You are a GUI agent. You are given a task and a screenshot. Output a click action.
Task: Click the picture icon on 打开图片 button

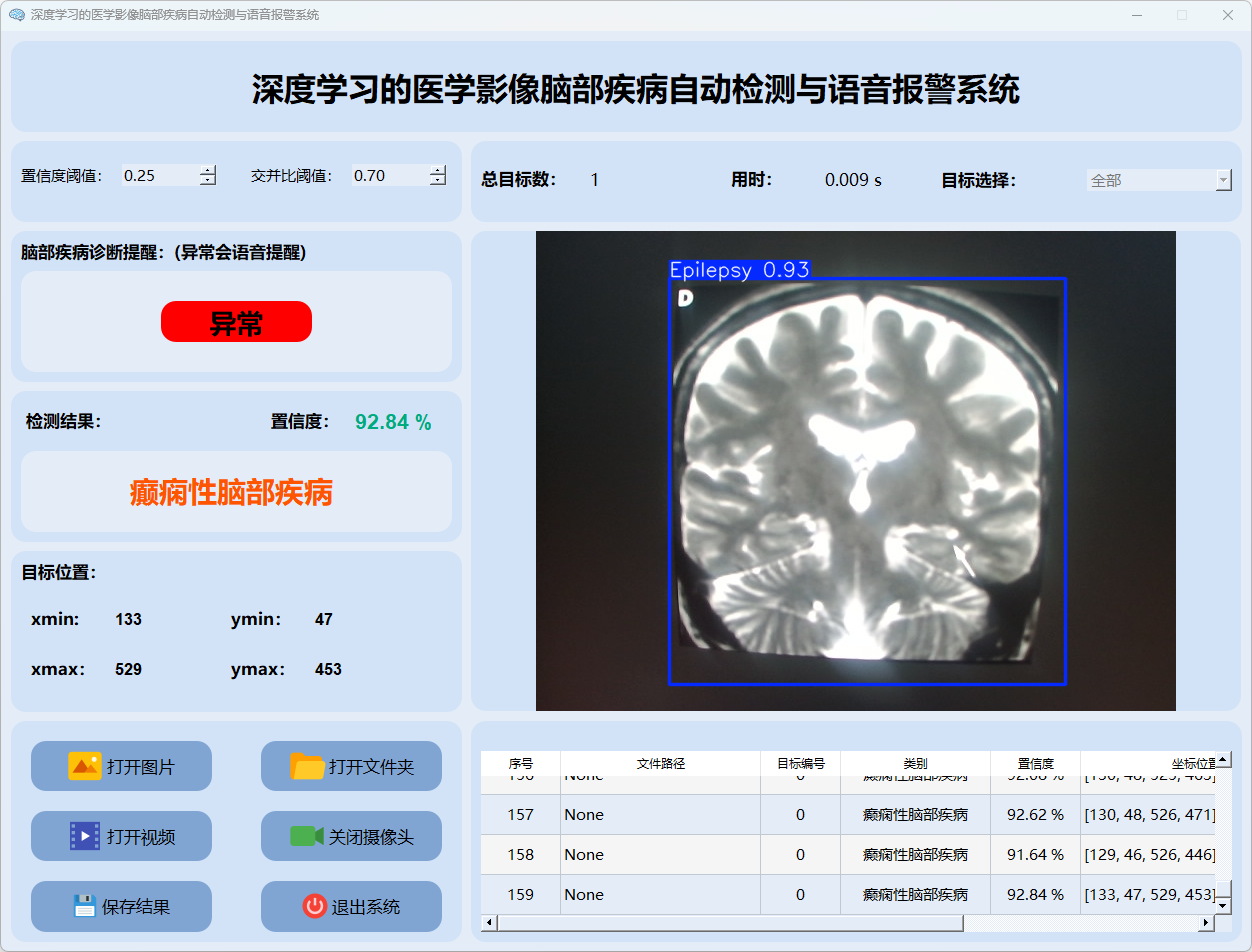pyautogui.click(x=85, y=766)
